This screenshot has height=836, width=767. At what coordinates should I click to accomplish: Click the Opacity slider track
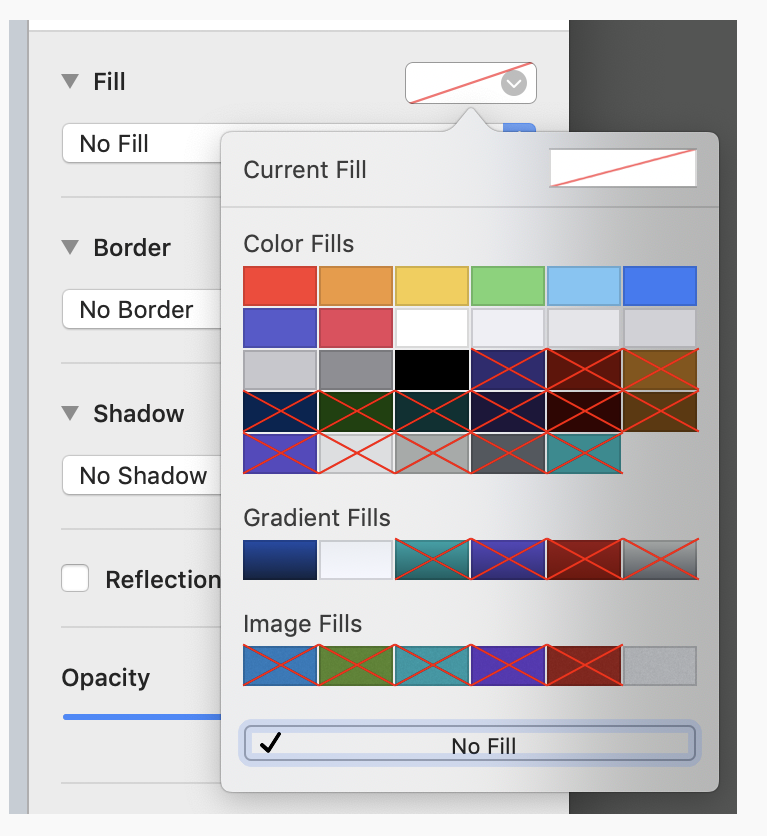[x=140, y=717]
